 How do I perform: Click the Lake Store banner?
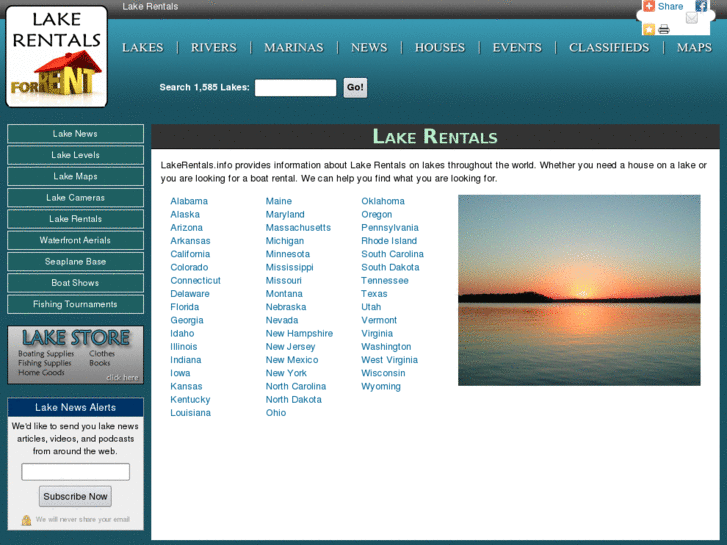click(x=76, y=355)
